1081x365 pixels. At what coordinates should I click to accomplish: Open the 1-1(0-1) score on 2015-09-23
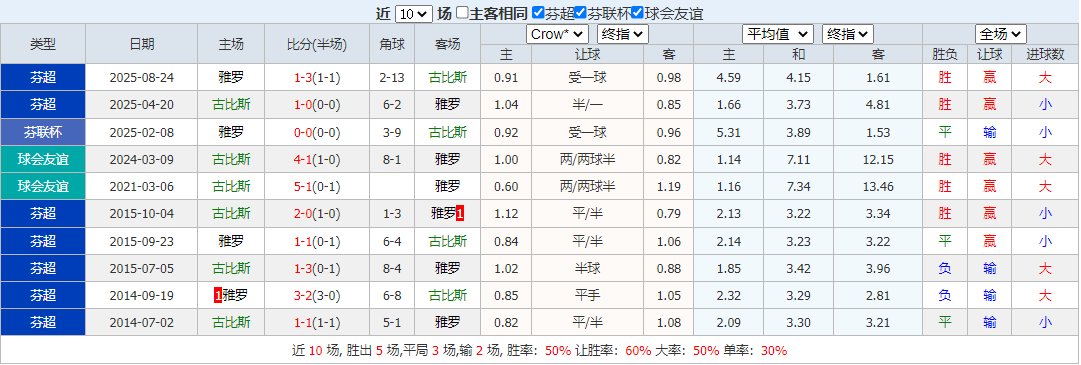(x=317, y=241)
